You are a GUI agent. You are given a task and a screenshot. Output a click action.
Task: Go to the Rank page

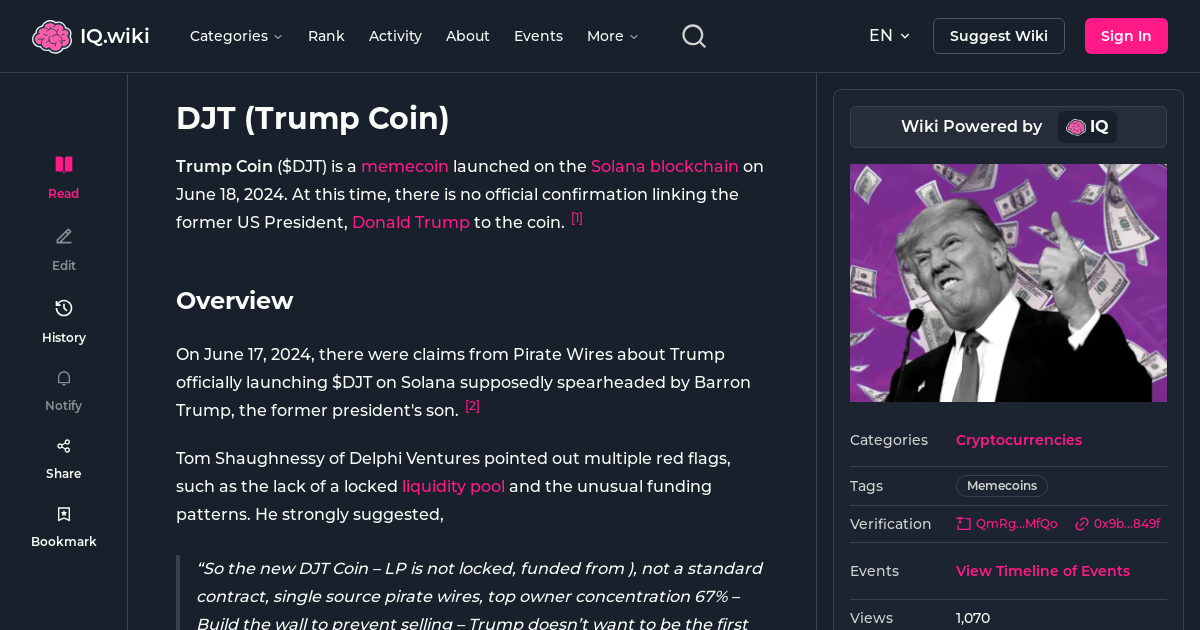click(x=326, y=35)
